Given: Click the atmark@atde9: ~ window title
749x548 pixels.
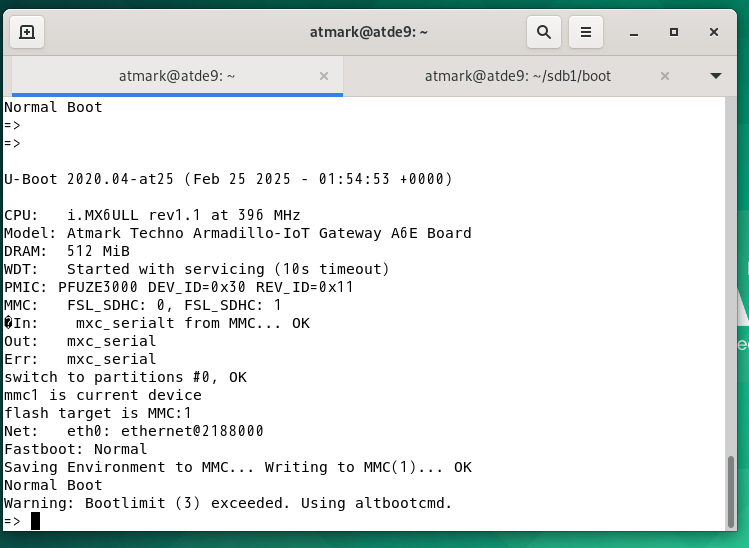Looking at the screenshot, I should 368,32.
